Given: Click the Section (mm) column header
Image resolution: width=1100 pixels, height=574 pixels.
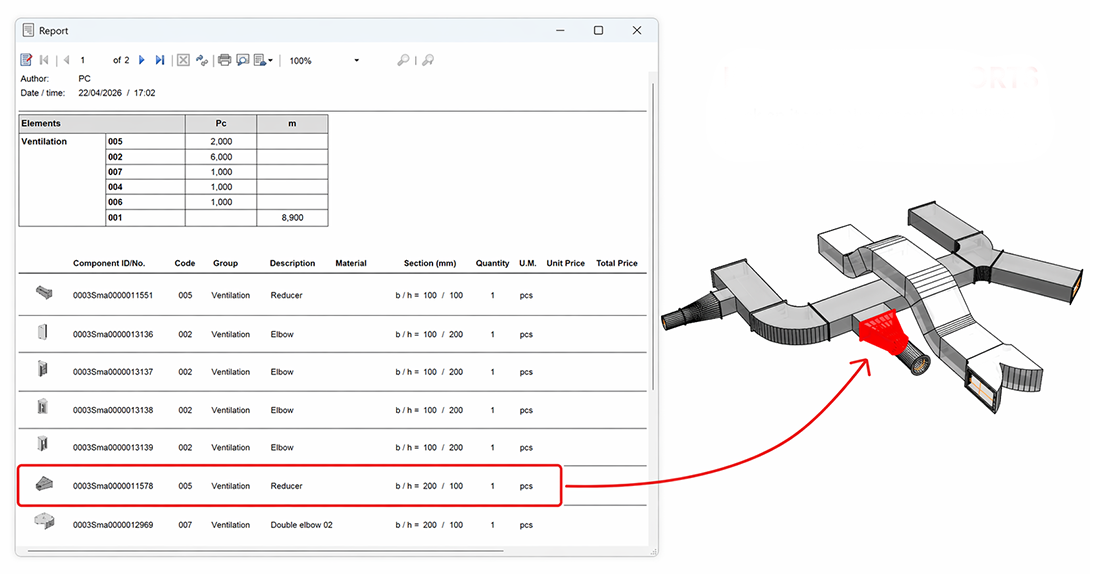Looking at the screenshot, I should pos(430,263).
